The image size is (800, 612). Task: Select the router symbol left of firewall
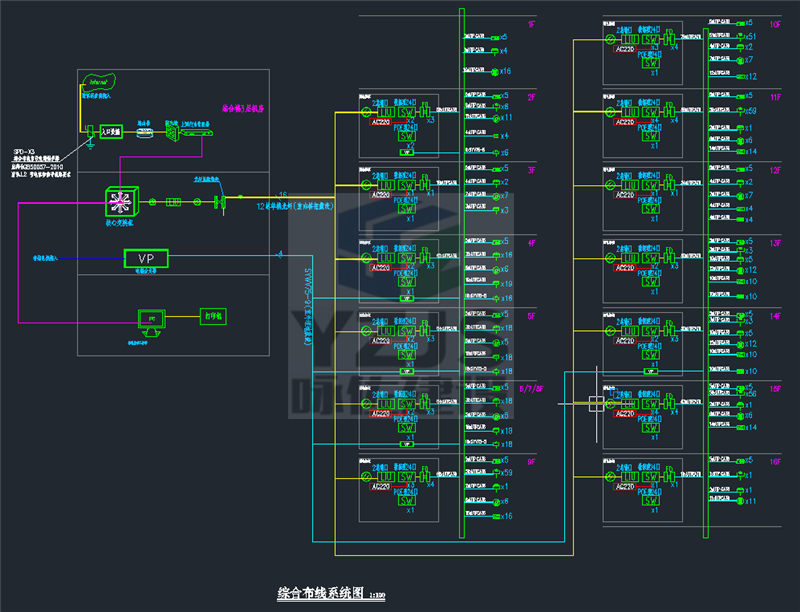[145, 133]
